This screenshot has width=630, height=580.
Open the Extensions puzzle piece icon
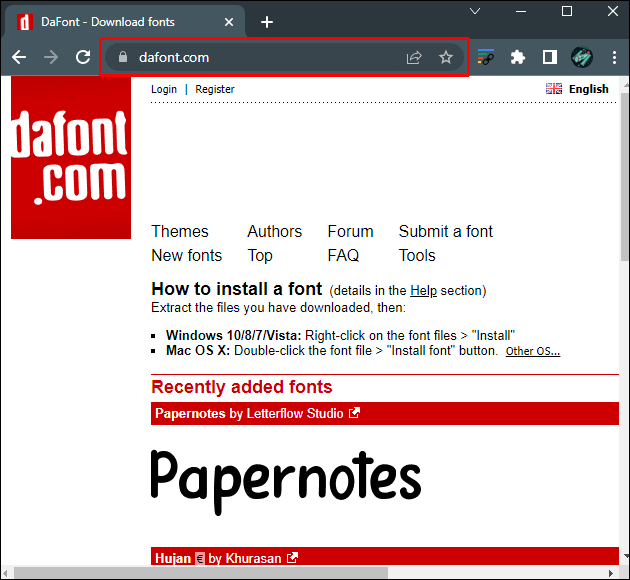517,58
